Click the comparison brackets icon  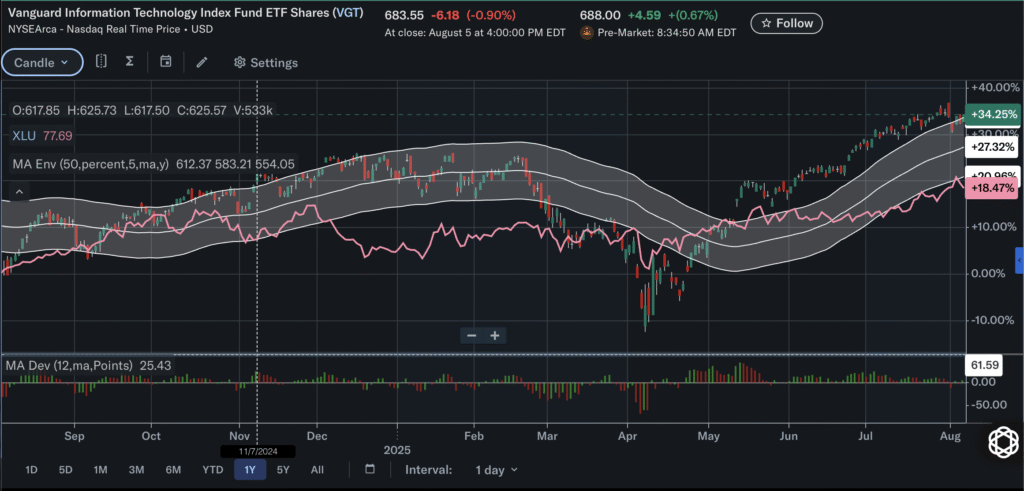coord(101,61)
